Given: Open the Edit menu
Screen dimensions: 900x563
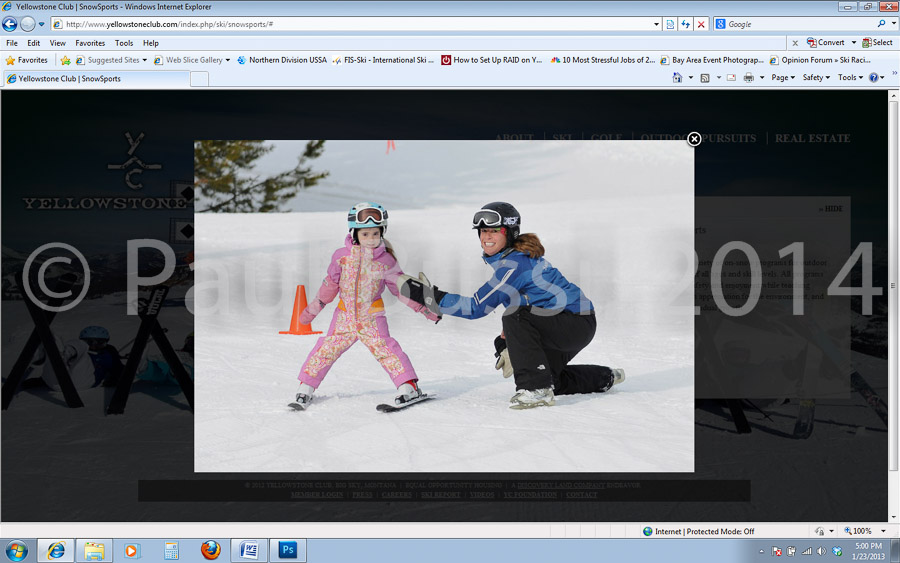Looking at the screenshot, I should 33,43.
